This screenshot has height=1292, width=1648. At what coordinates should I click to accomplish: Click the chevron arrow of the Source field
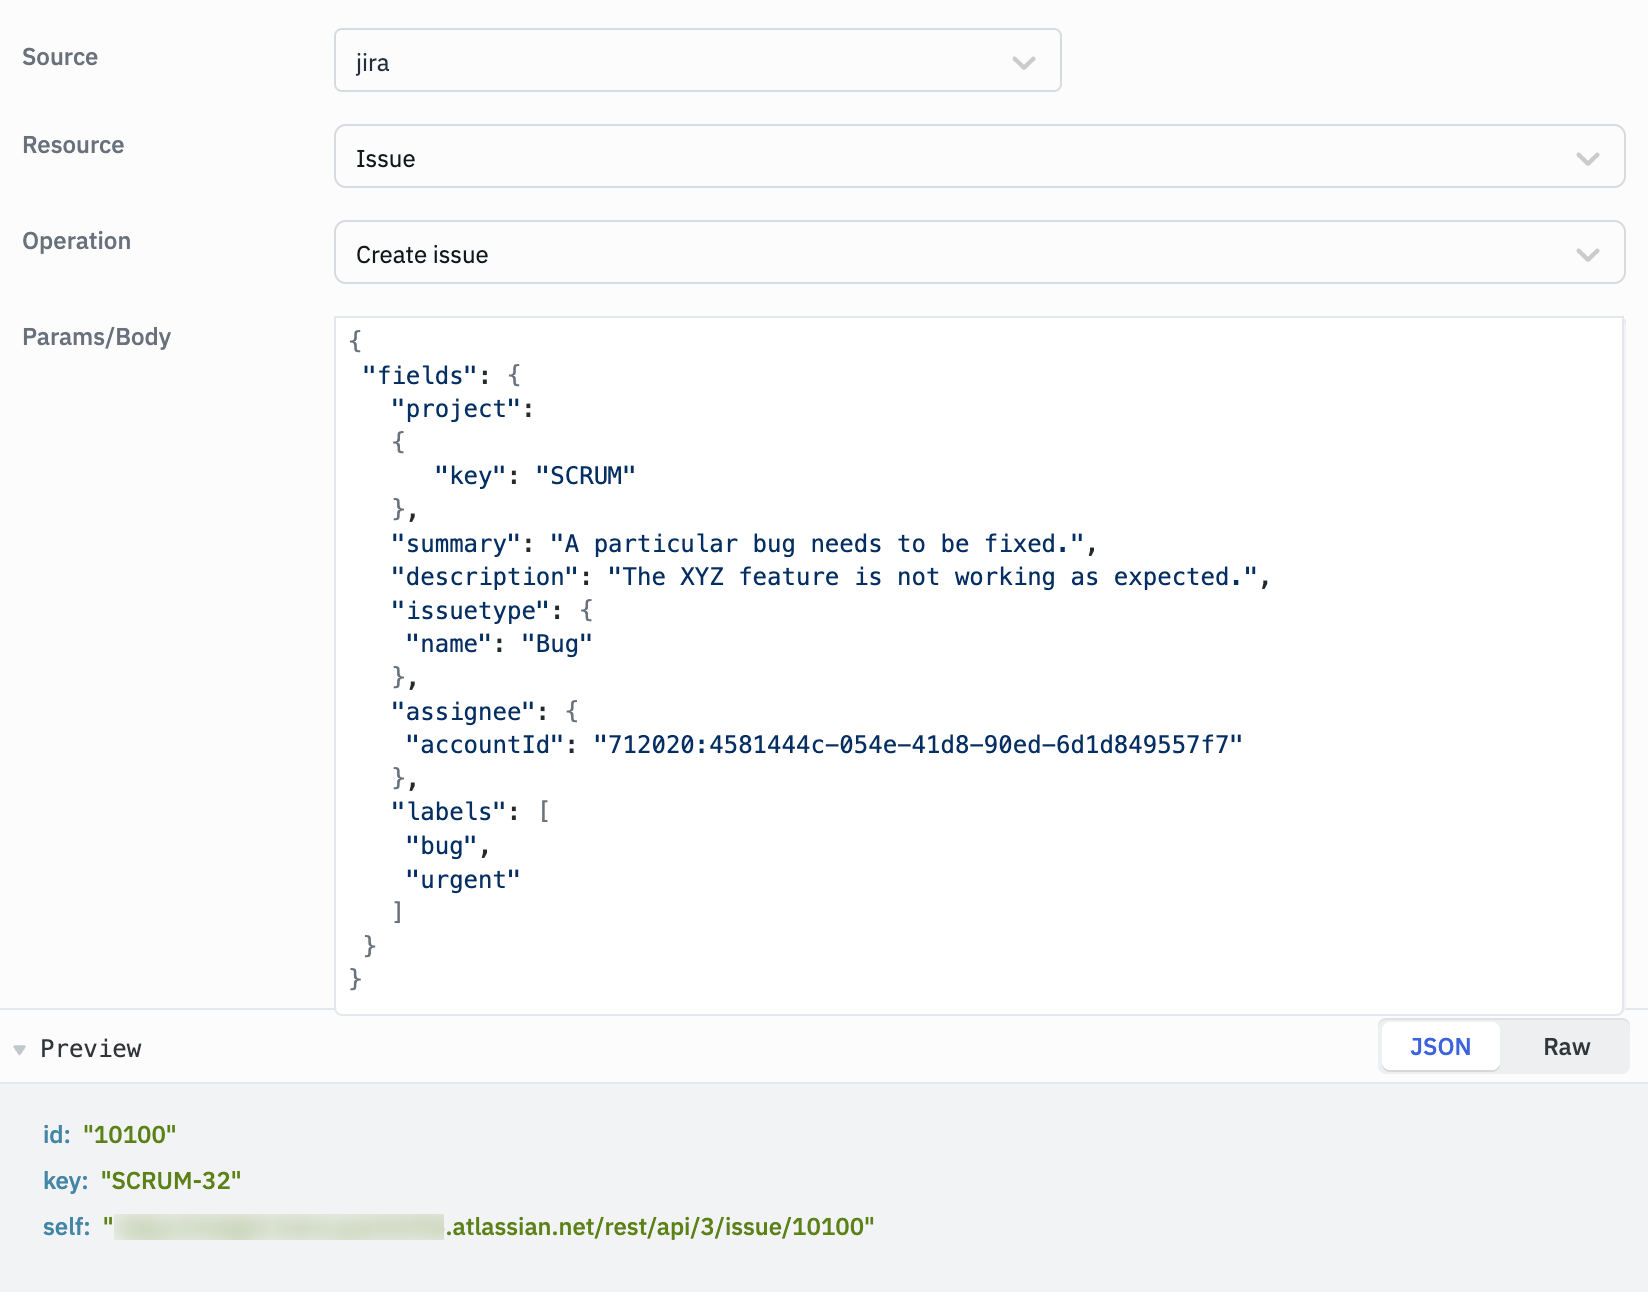pos(1023,62)
